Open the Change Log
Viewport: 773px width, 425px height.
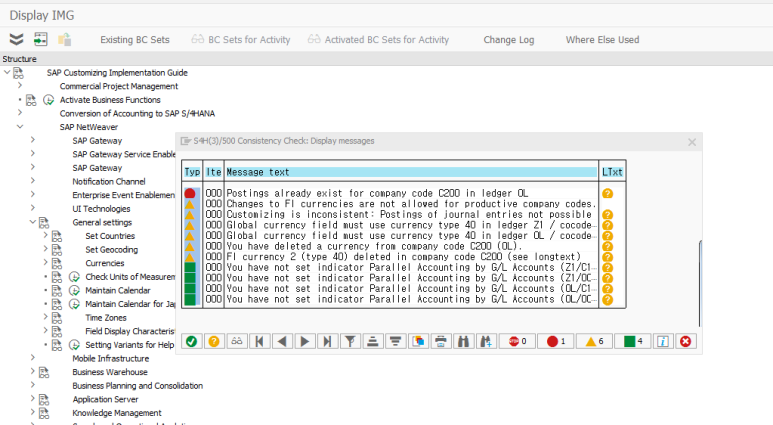click(509, 39)
